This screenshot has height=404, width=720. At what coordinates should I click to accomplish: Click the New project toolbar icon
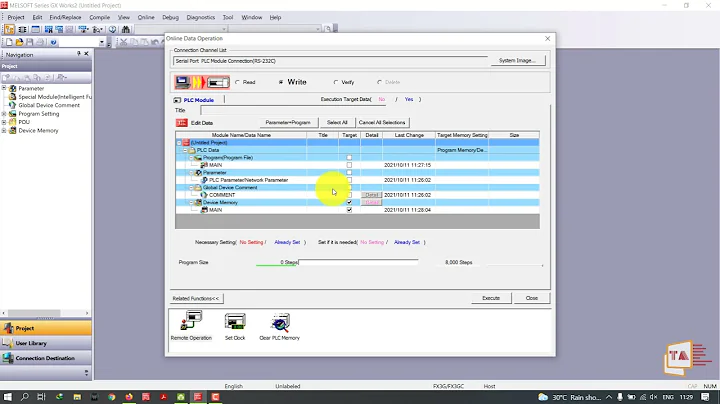coord(9,42)
